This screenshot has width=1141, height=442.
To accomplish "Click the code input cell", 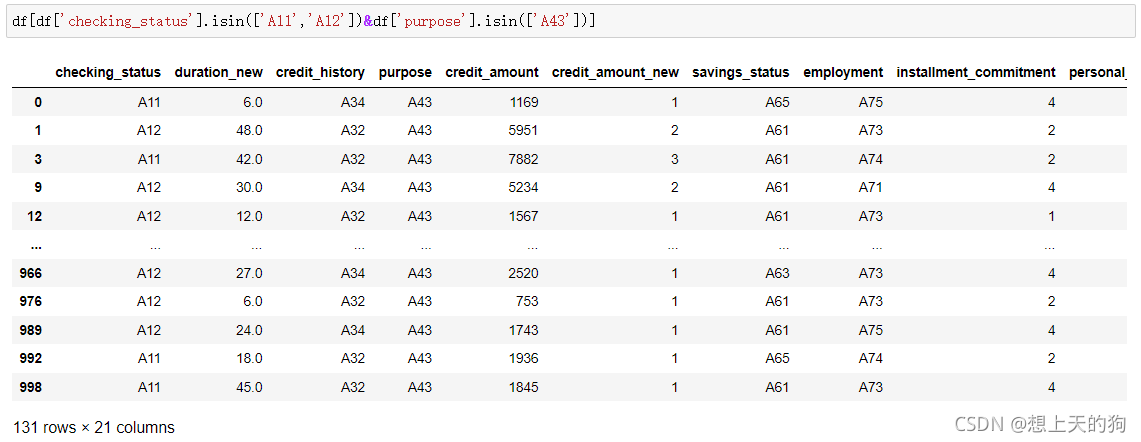I will point(570,21).
